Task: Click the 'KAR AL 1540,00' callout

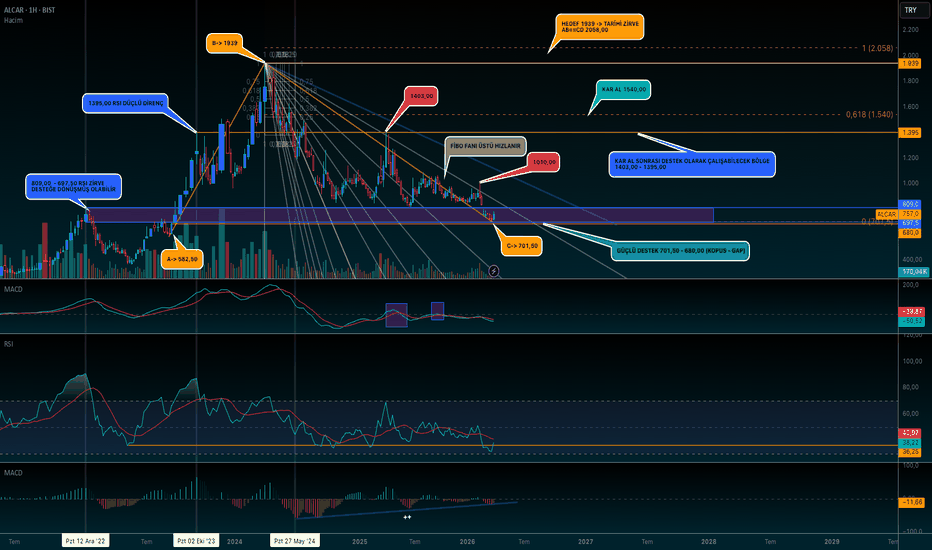Action: 624,89
